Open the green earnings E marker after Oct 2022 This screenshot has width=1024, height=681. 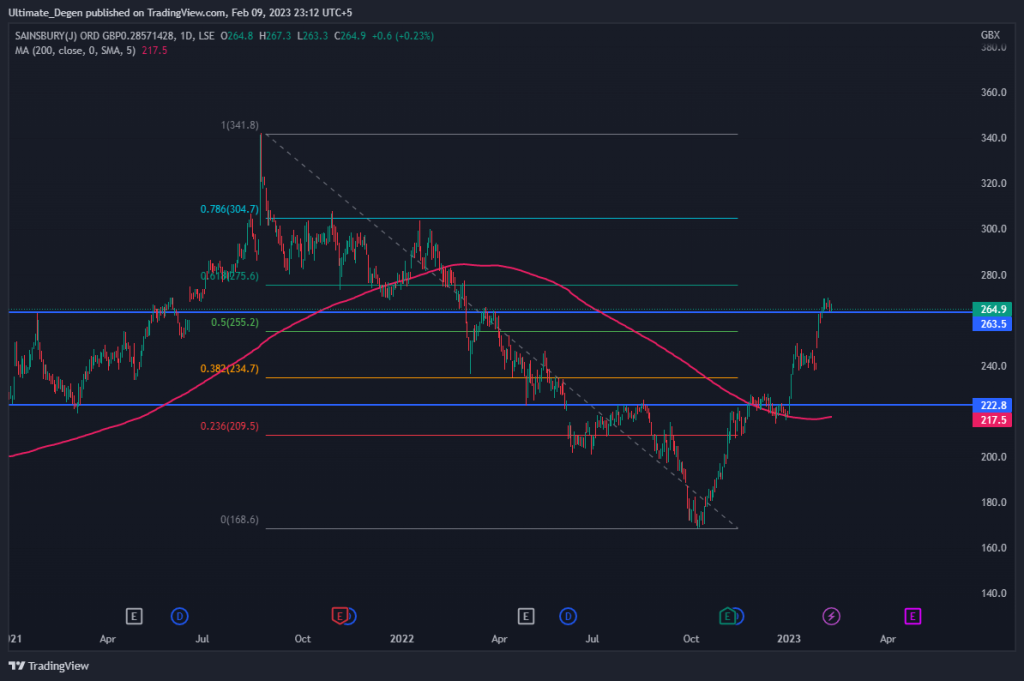point(727,616)
